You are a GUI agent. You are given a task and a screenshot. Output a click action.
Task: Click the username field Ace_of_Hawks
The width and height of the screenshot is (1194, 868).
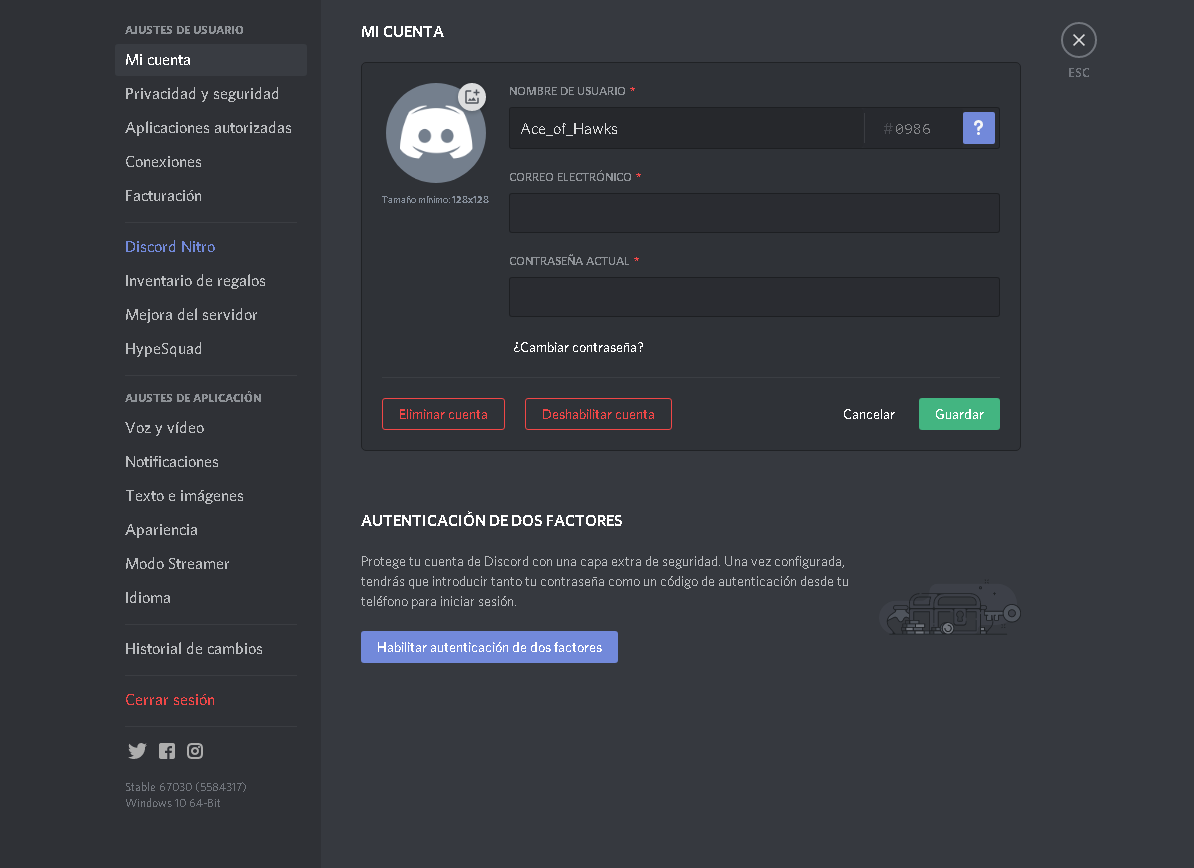coord(685,129)
